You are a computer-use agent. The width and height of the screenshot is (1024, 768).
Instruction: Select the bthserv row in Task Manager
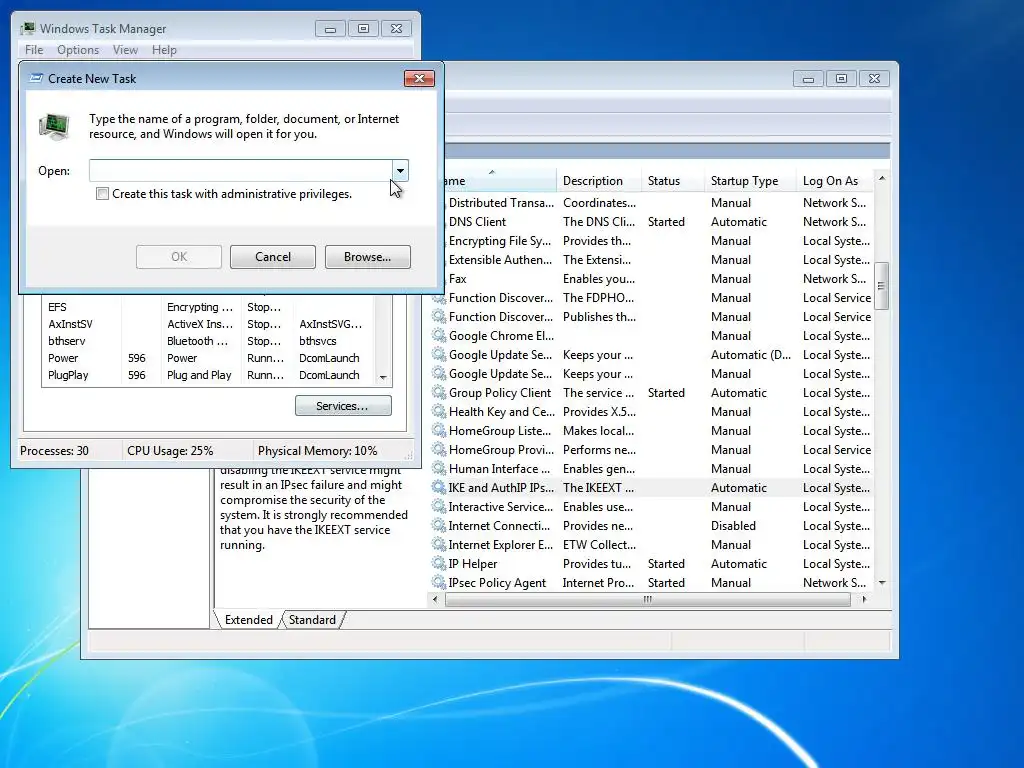[x=209, y=341]
